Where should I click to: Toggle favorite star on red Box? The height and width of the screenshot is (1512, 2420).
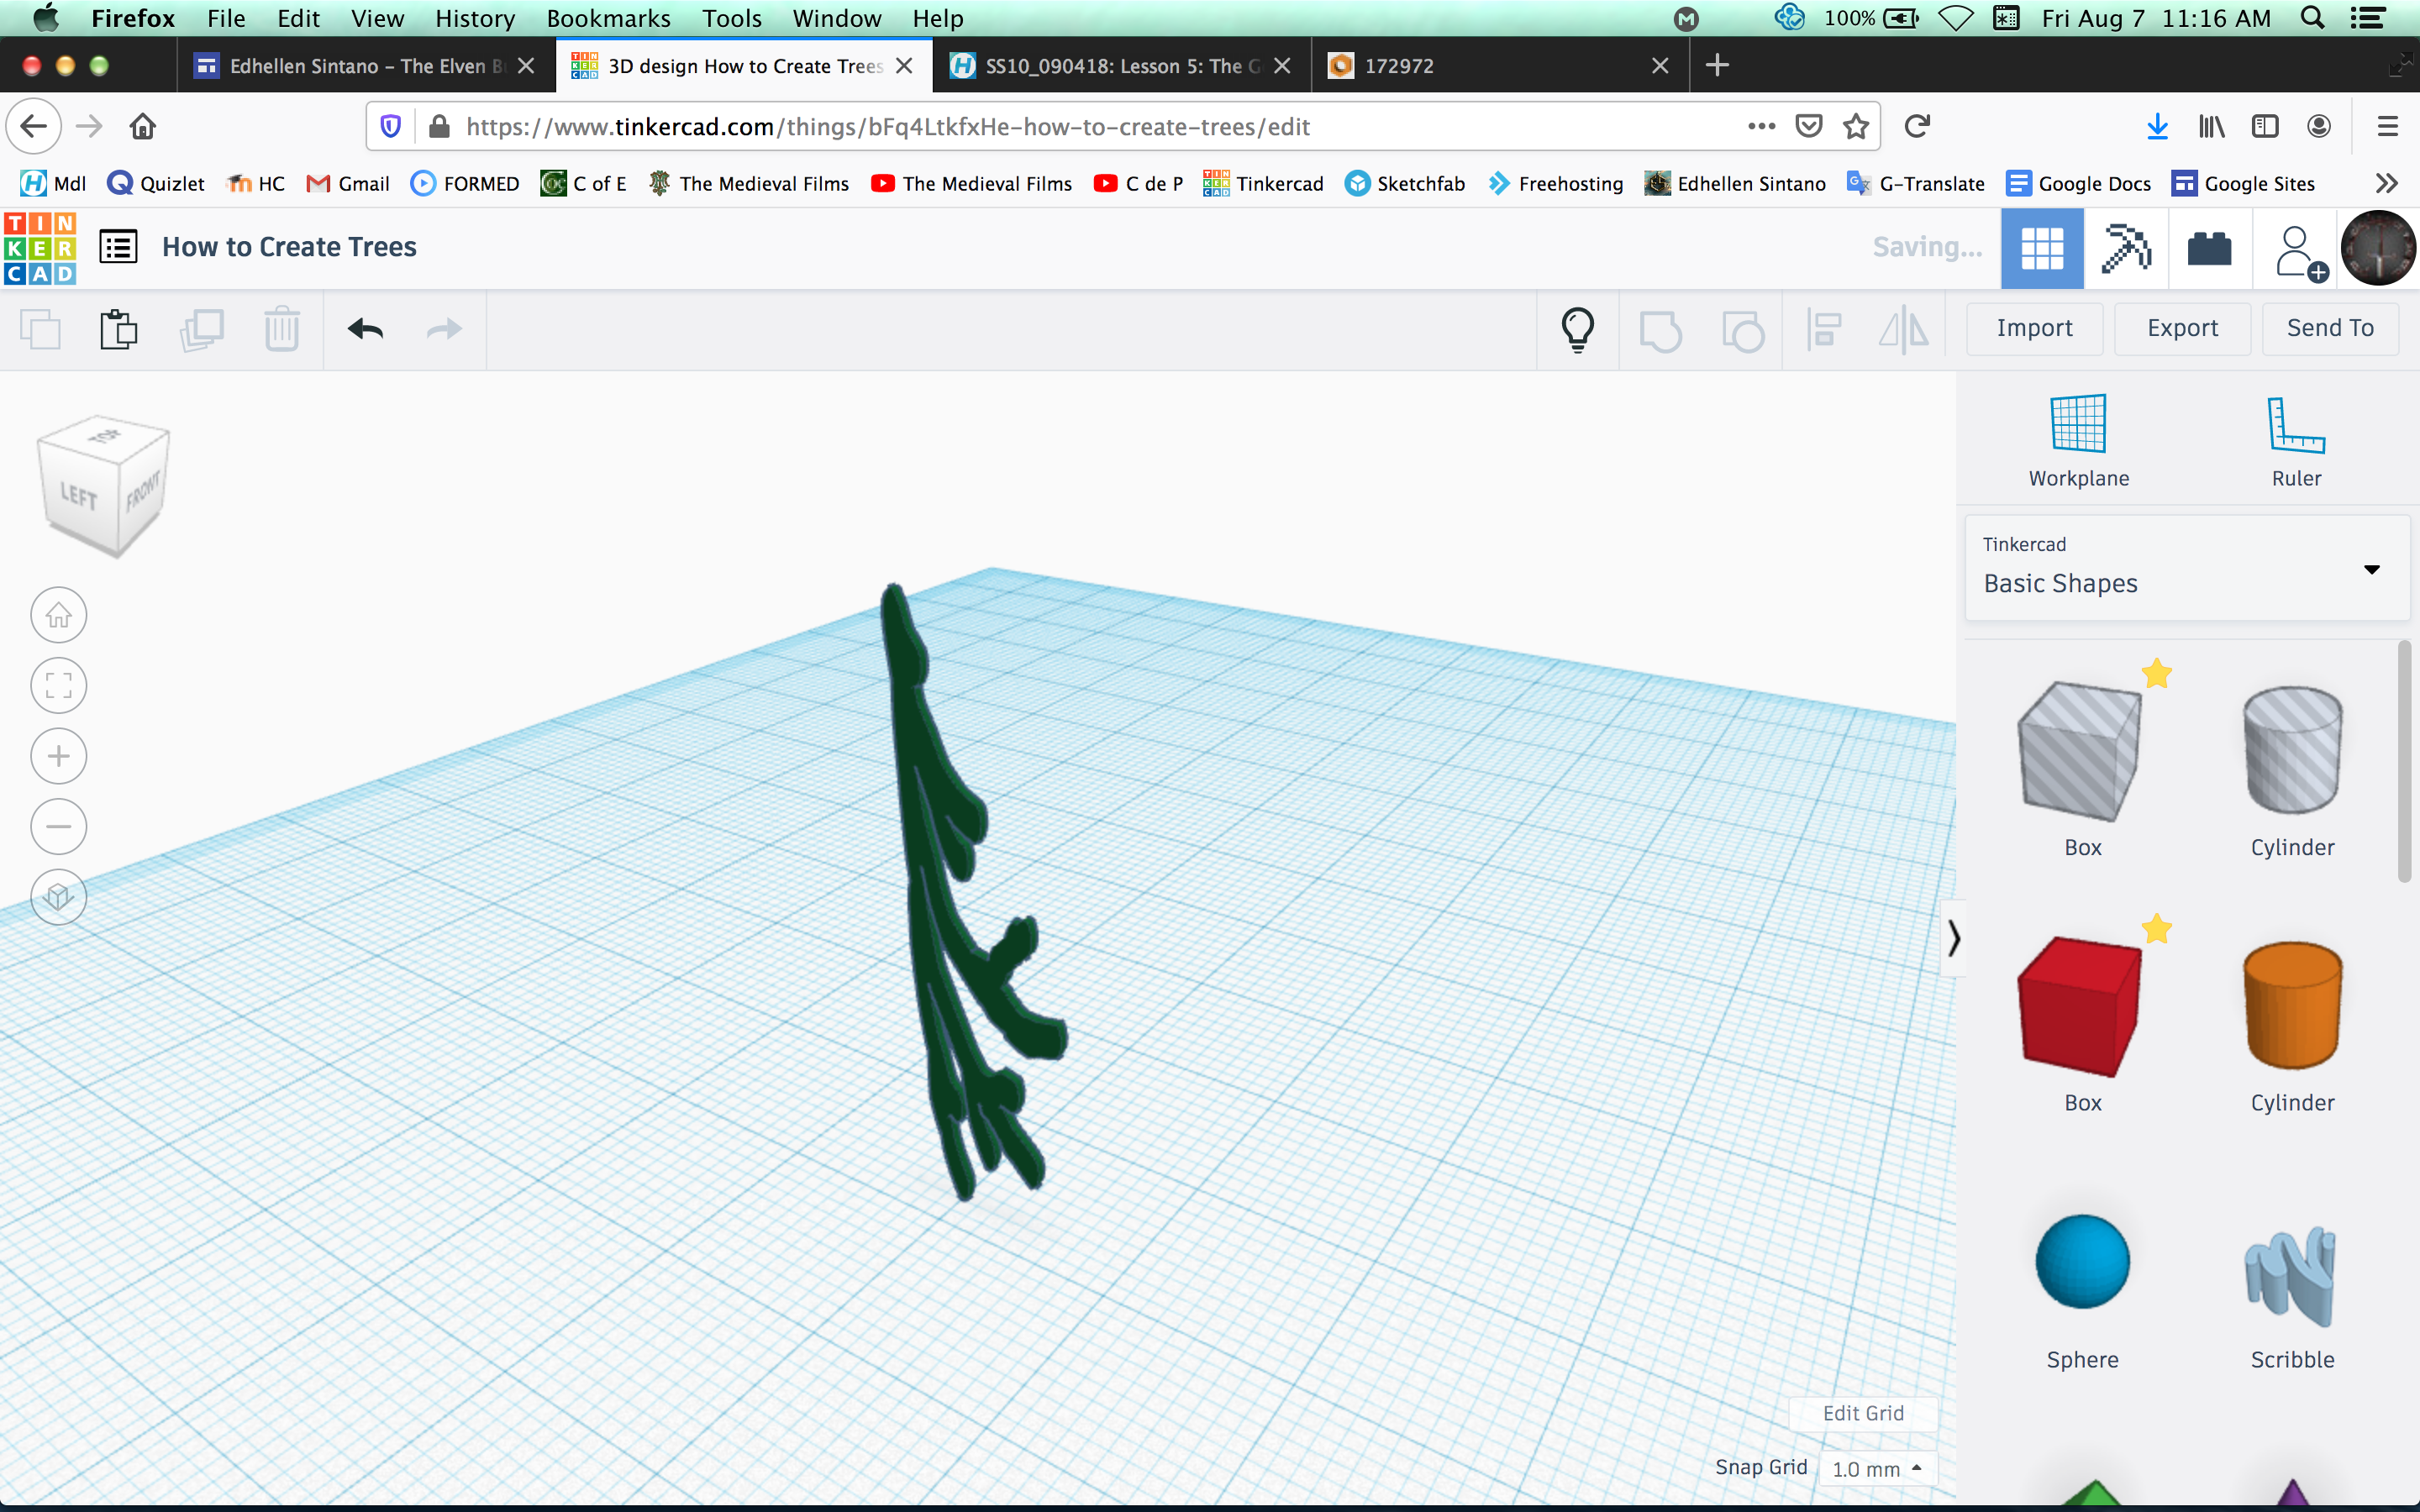[2156, 929]
